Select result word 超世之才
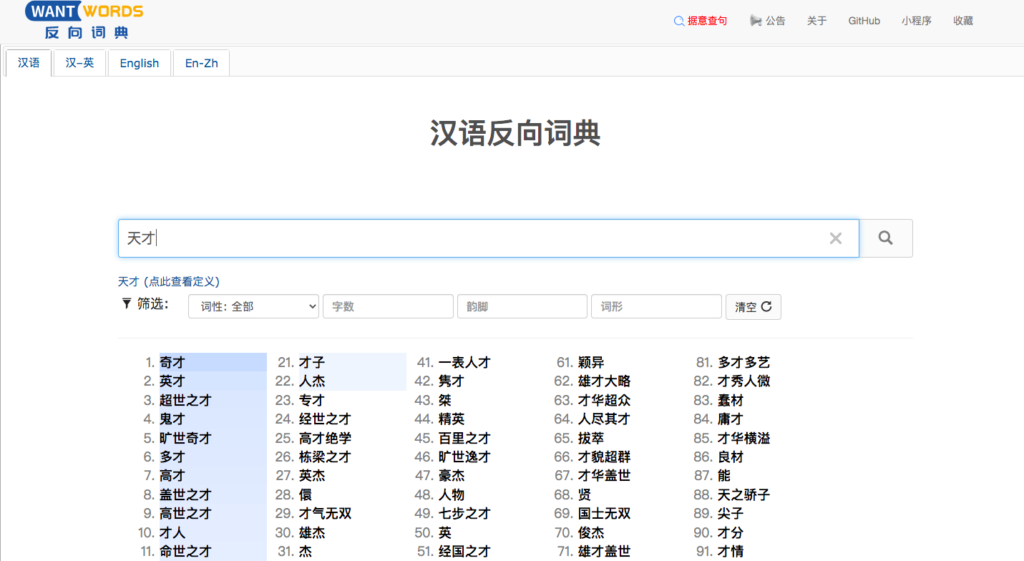1024x561 pixels. click(x=185, y=400)
